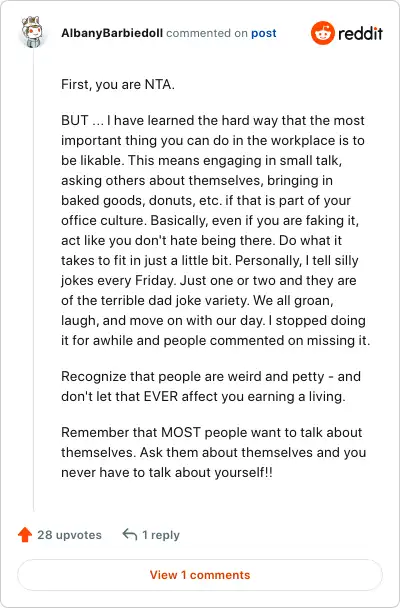Screen dimensions: 400x608
Task: Click the grey "commented on" text
Action: [x=207, y=33]
